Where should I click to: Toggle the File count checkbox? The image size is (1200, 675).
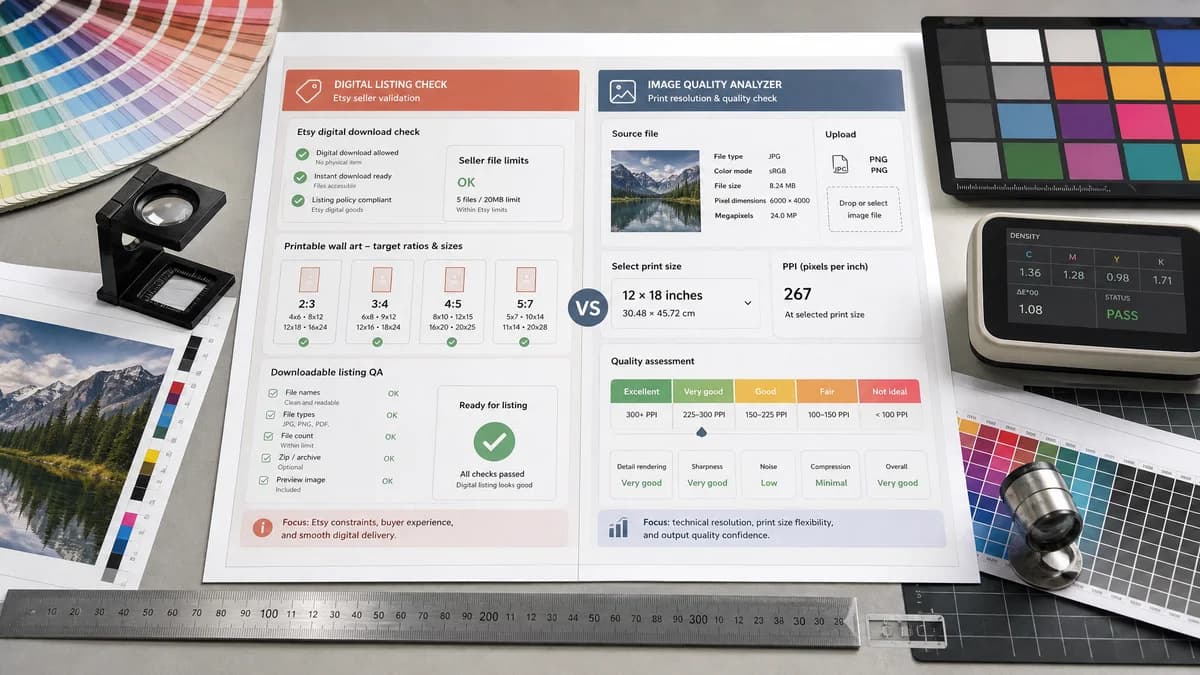[269, 437]
